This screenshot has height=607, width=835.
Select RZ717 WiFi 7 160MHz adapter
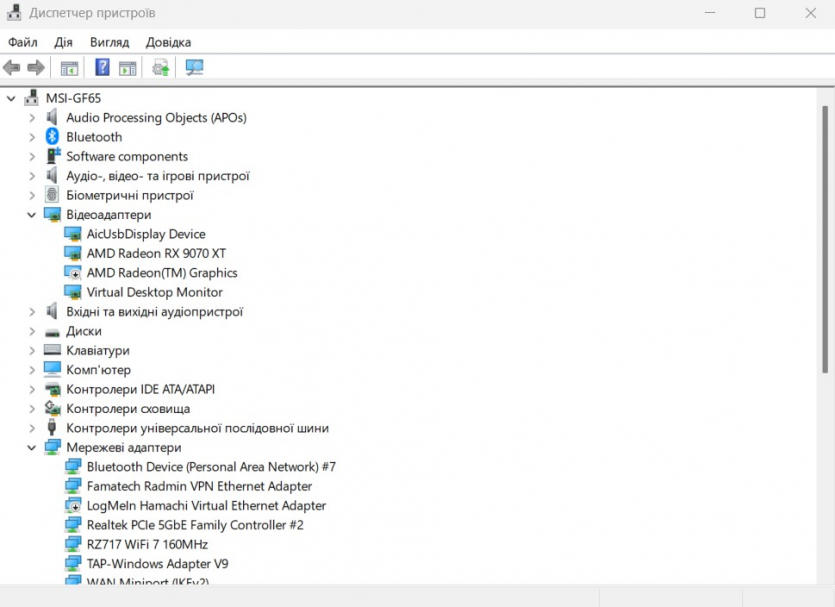(147, 544)
